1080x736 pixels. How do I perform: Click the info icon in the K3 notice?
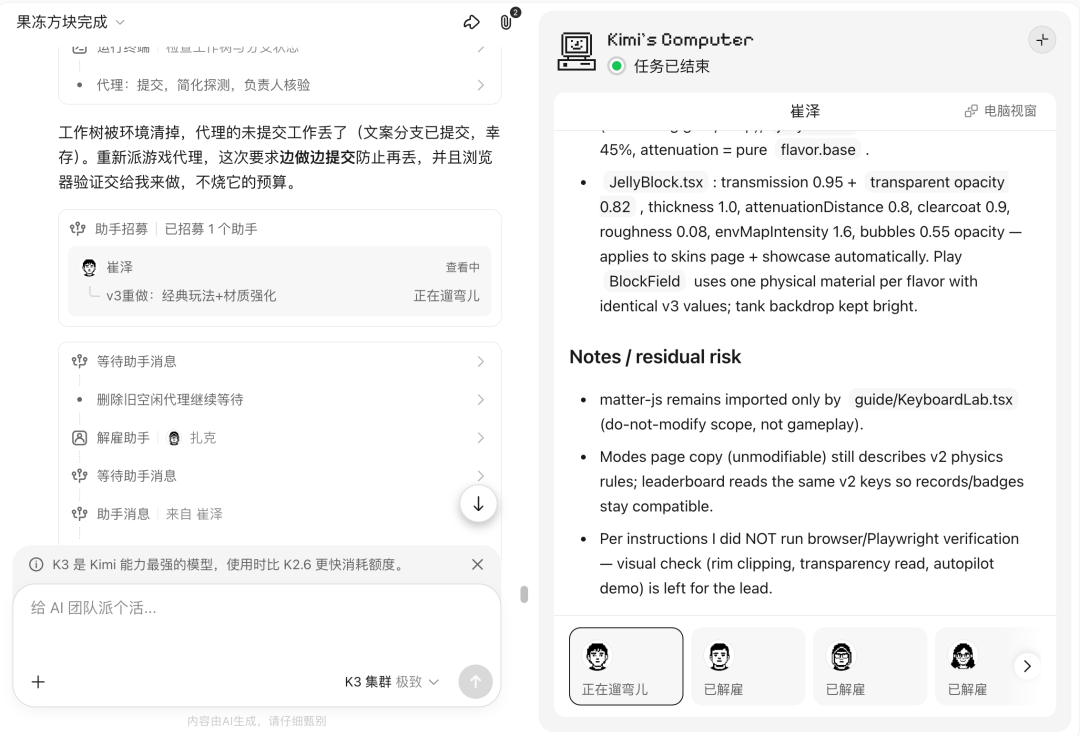click(x=36, y=565)
